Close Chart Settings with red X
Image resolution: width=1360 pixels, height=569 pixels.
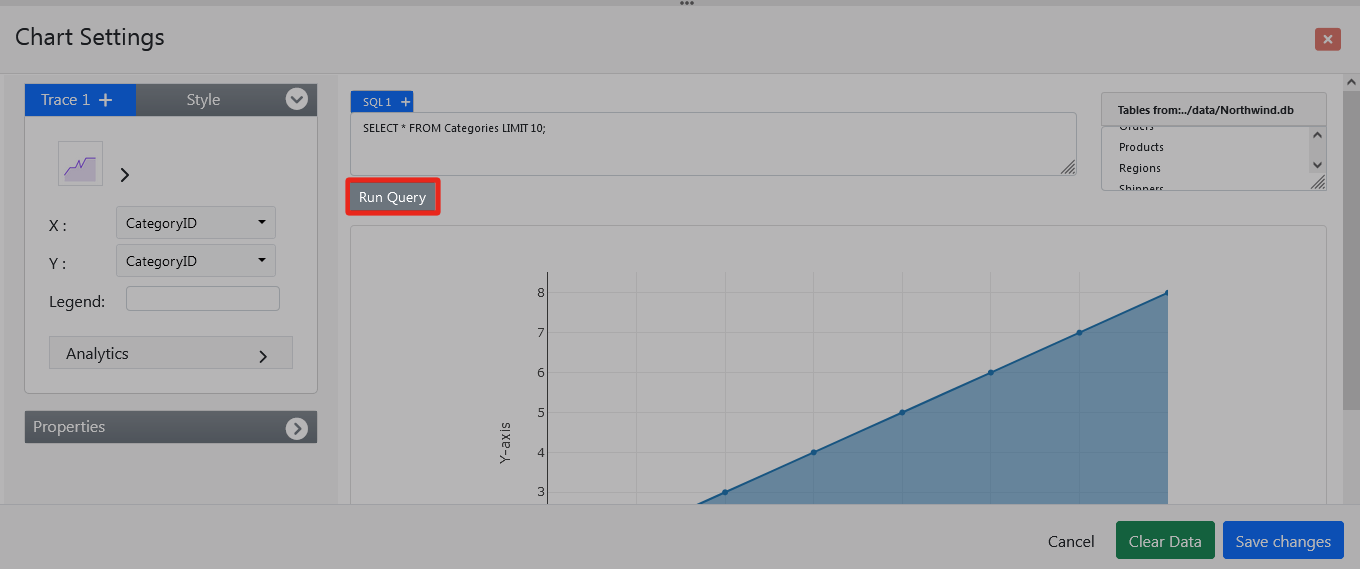click(1327, 39)
